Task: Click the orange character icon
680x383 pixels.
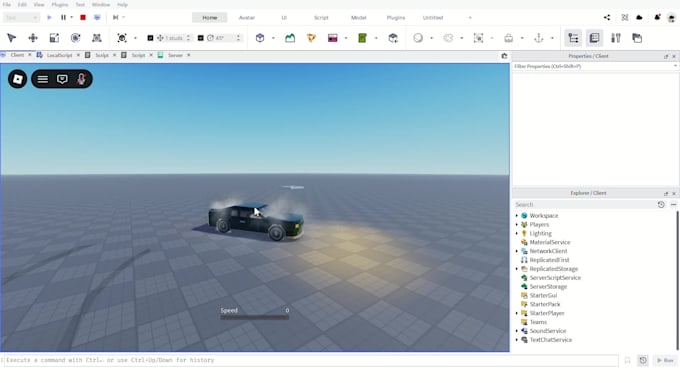Action: tap(311, 38)
